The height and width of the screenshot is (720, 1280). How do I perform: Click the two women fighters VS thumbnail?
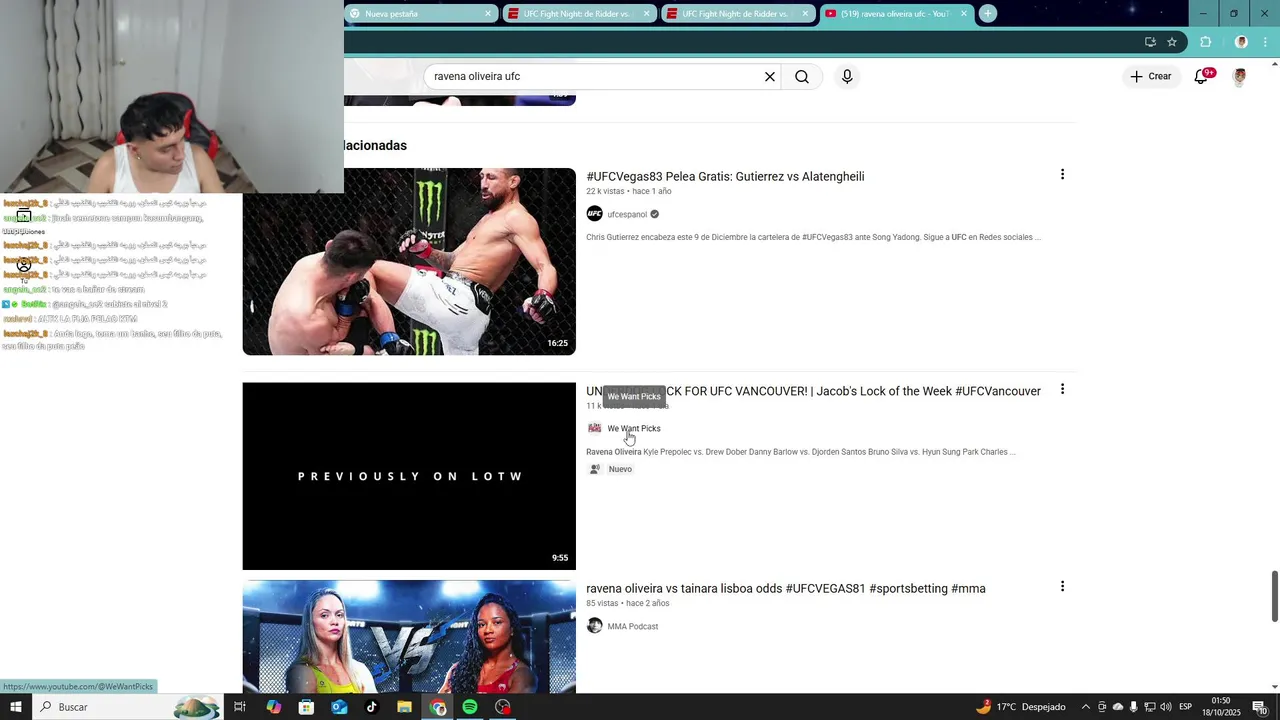pos(409,637)
